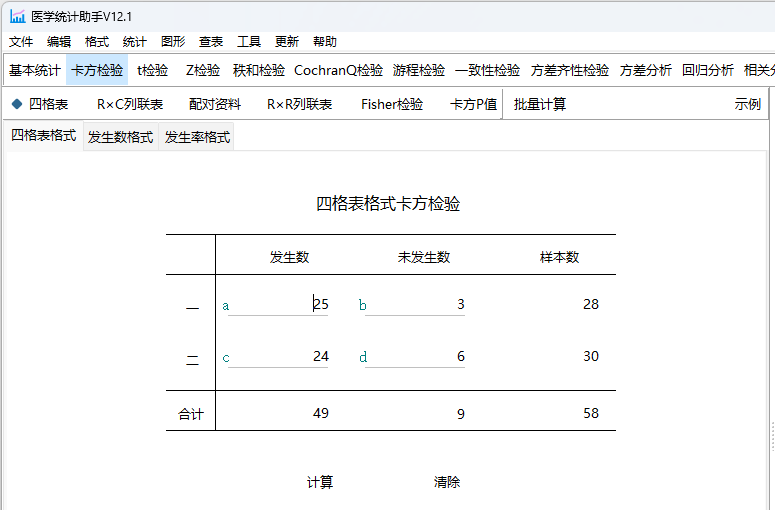Click input field d containing 6
The width and height of the screenshot is (775, 510).
tap(415, 356)
